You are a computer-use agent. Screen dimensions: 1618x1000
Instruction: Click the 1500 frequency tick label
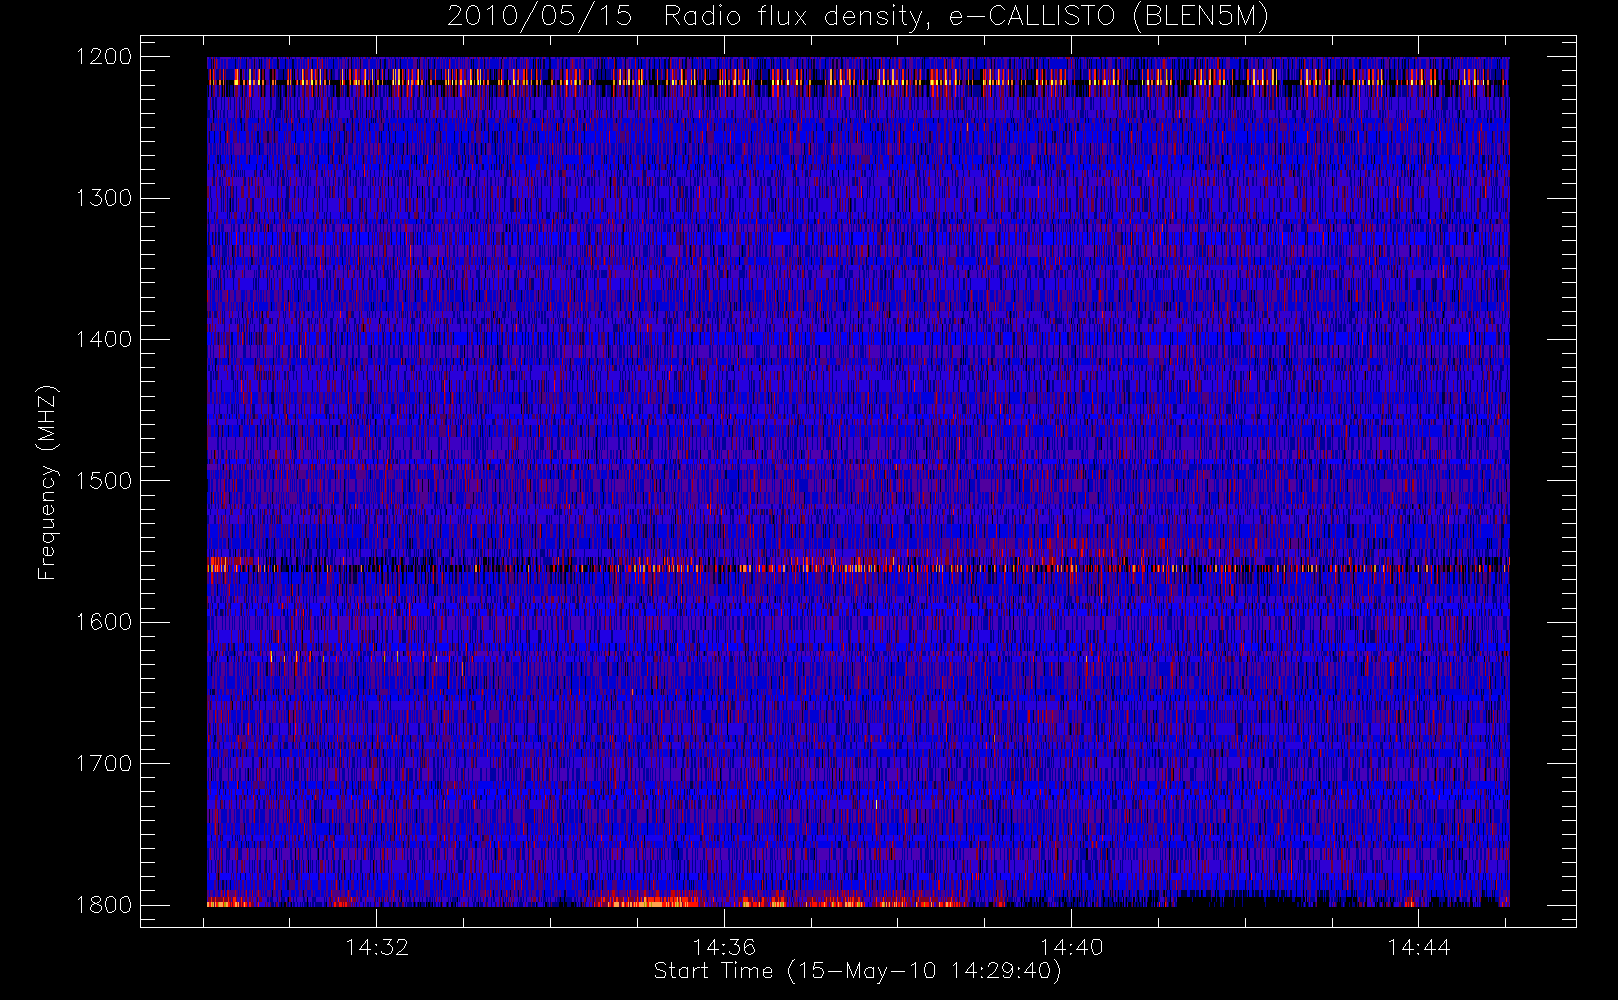[104, 481]
